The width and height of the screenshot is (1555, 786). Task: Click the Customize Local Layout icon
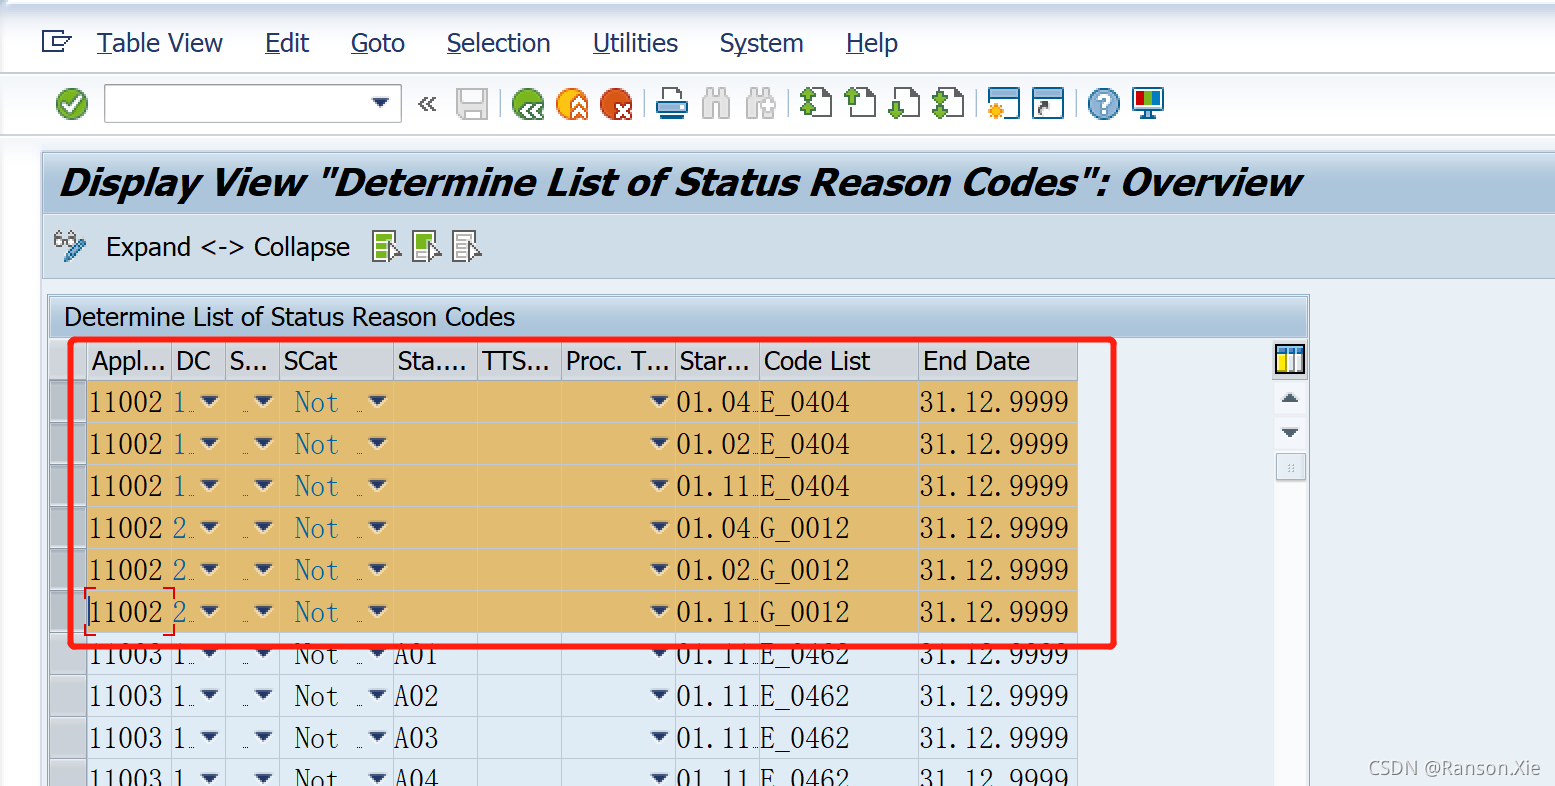point(1147,103)
